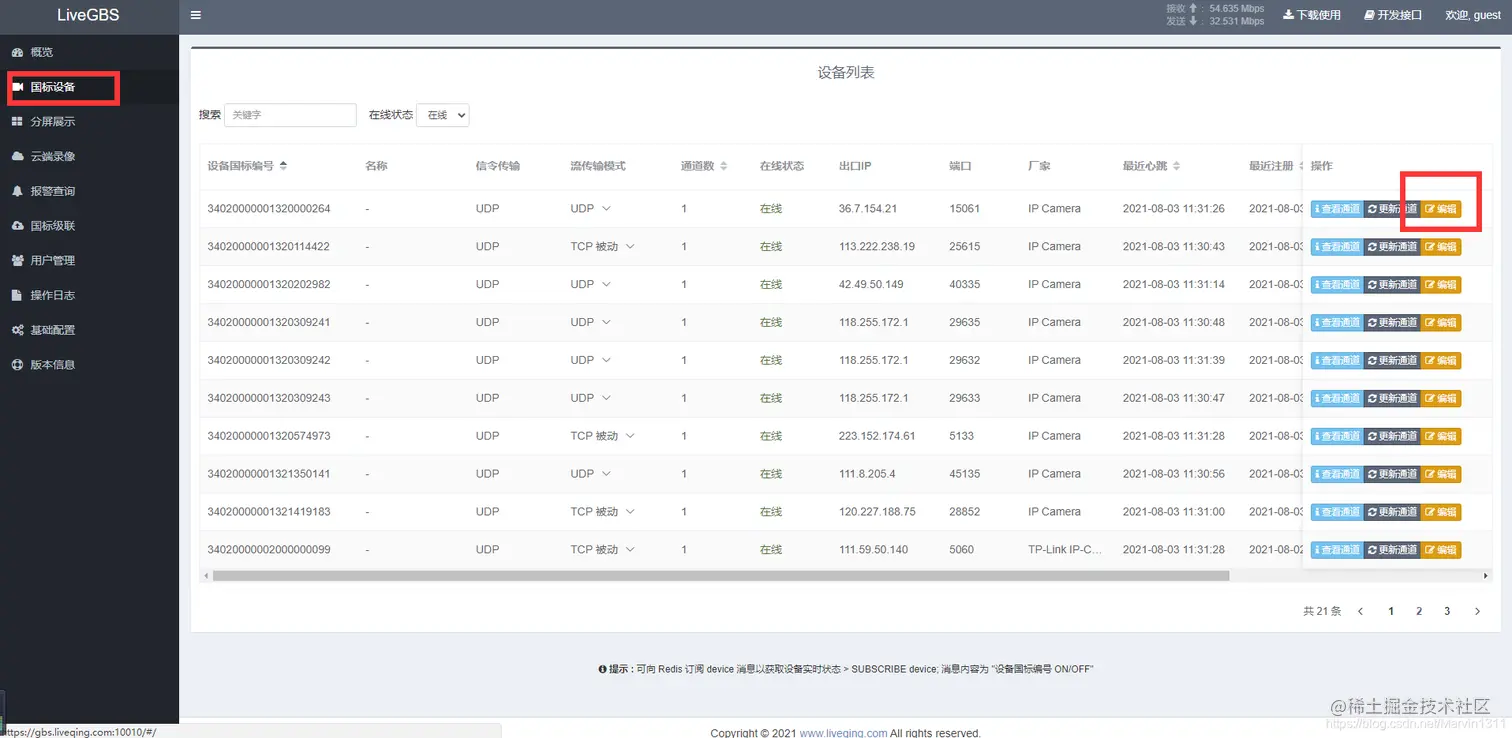Focus the 关键字 search input field
This screenshot has width=1512, height=738.
tap(290, 115)
